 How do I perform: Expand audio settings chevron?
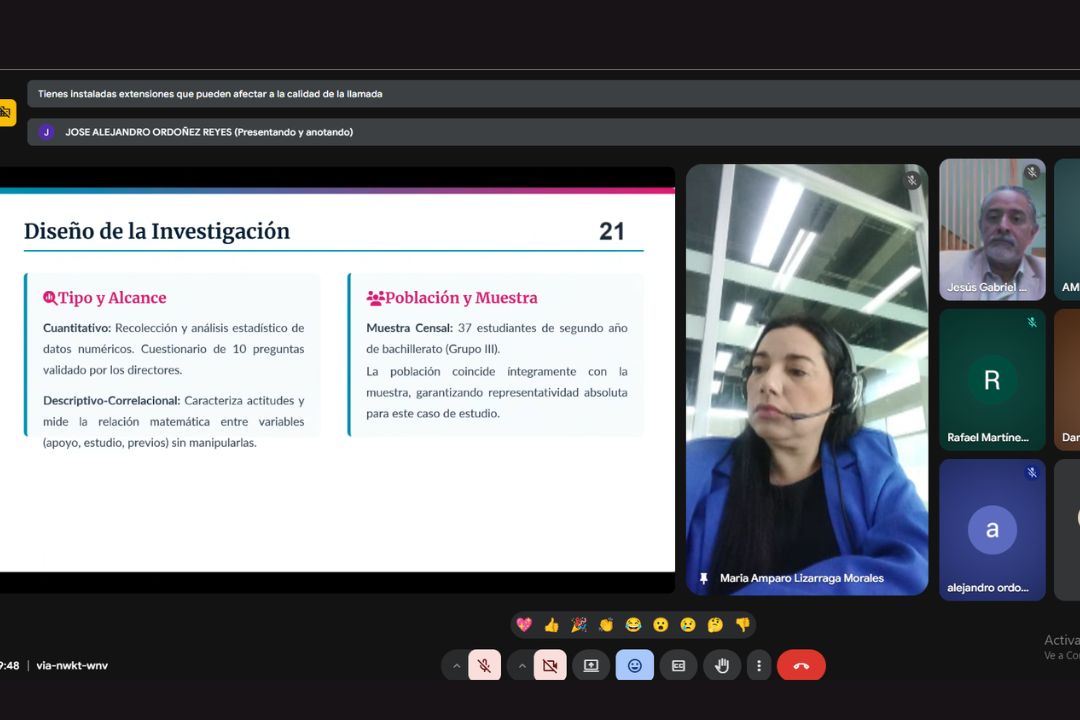[457, 666]
